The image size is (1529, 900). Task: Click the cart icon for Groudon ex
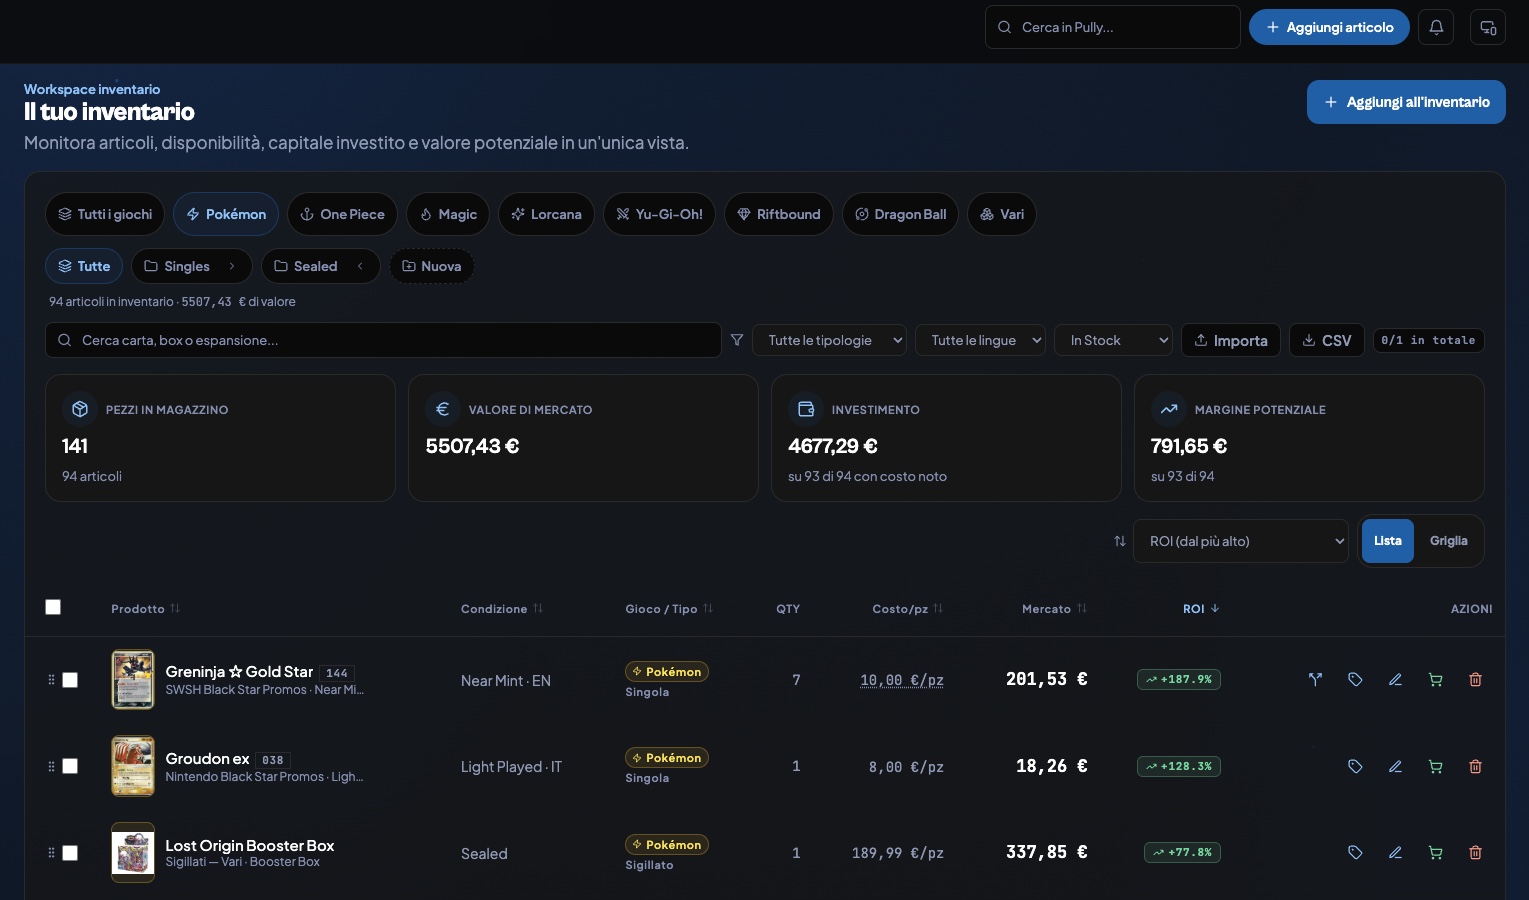pyautogui.click(x=1435, y=767)
